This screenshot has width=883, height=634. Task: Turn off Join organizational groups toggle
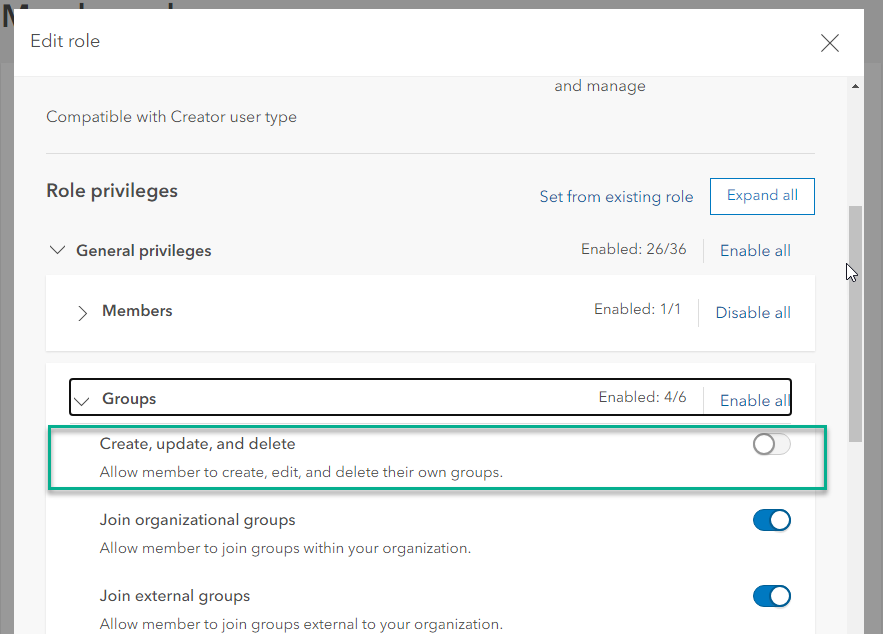[x=771, y=520]
